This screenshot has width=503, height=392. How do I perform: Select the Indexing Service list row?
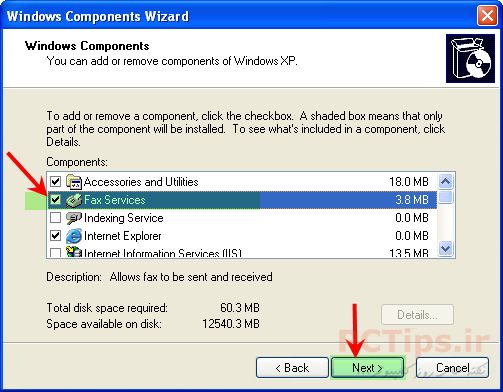click(x=242, y=218)
